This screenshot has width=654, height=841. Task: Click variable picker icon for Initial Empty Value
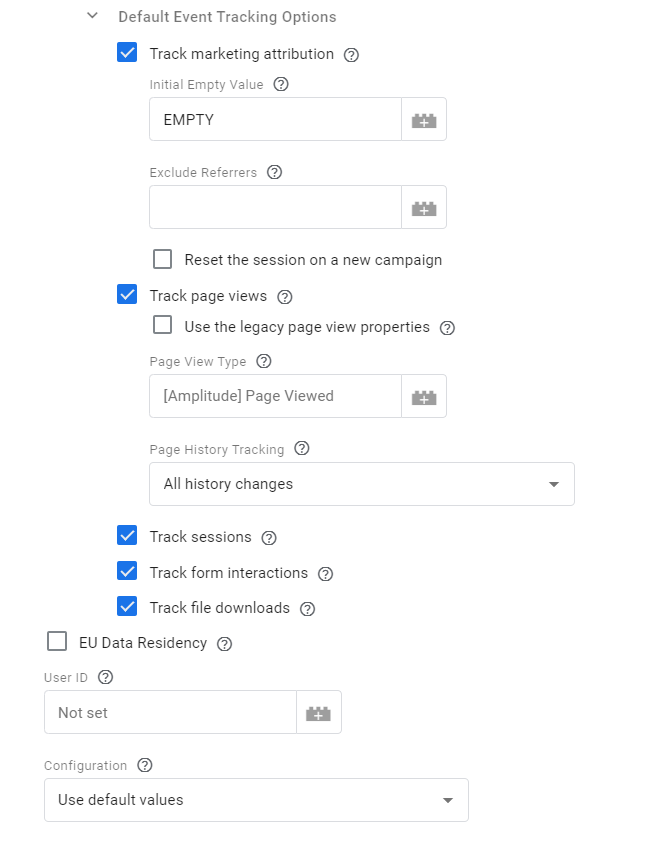(424, 120)
